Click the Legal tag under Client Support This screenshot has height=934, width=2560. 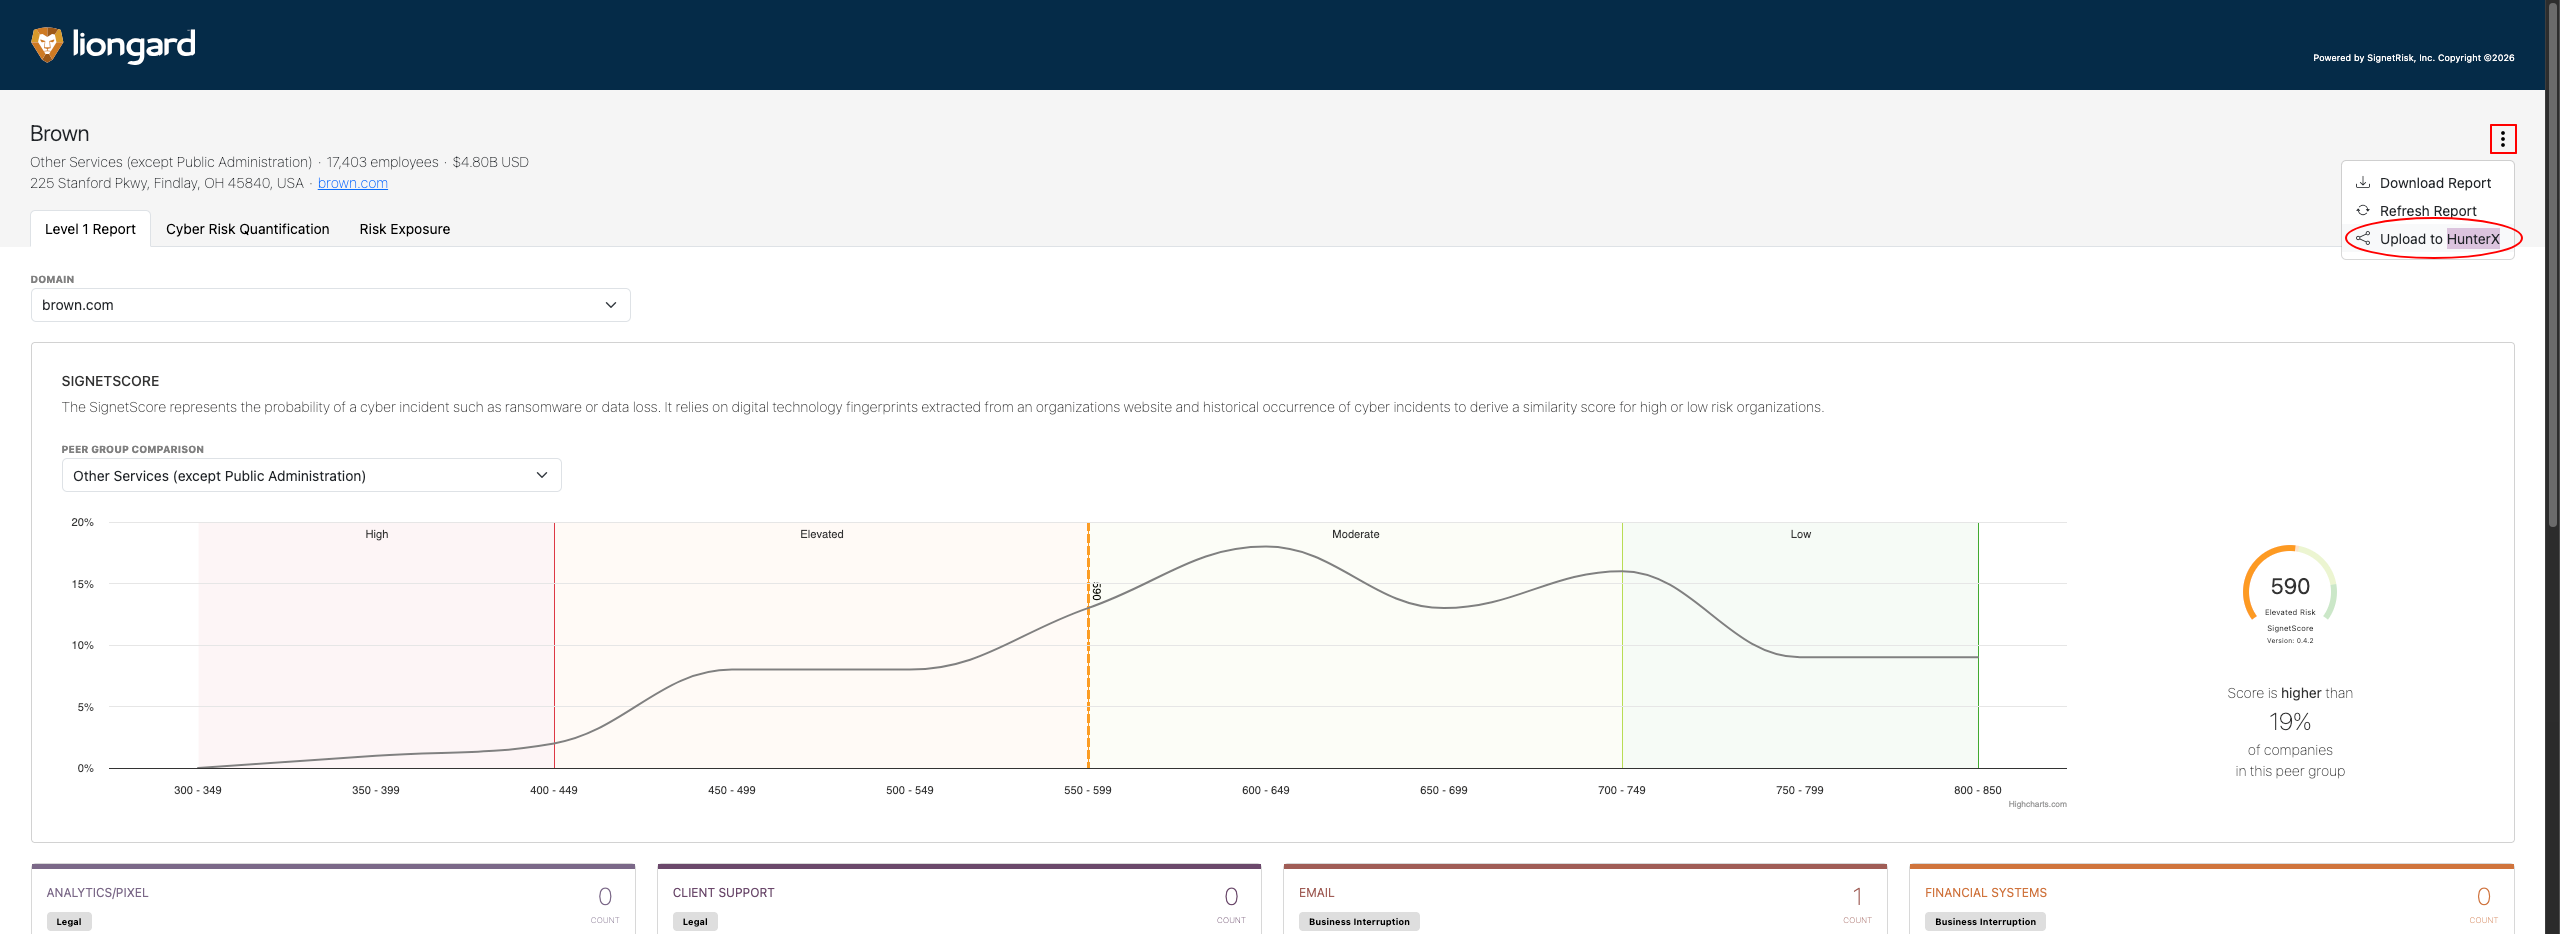(695, 922)
